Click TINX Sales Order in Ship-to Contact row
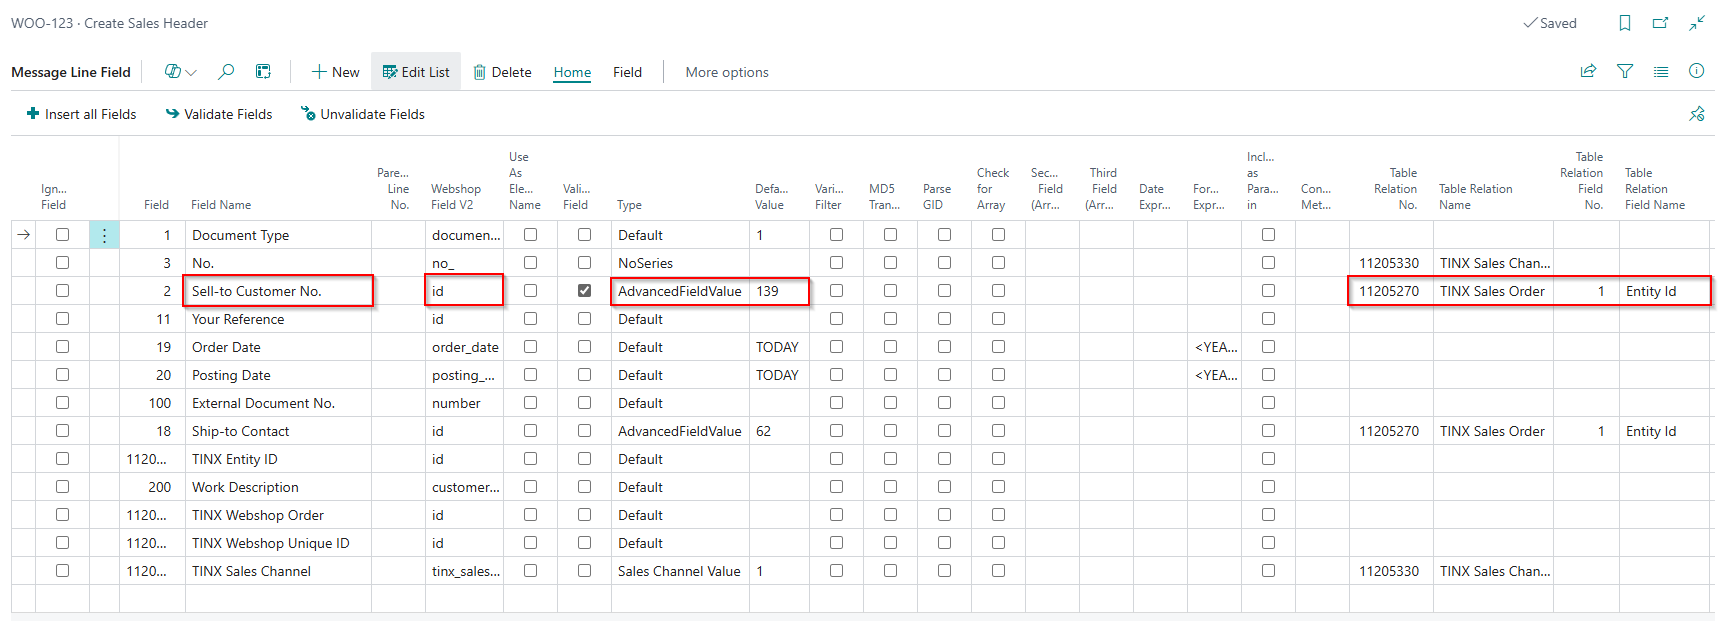1725x621 pixels. 1493,431
